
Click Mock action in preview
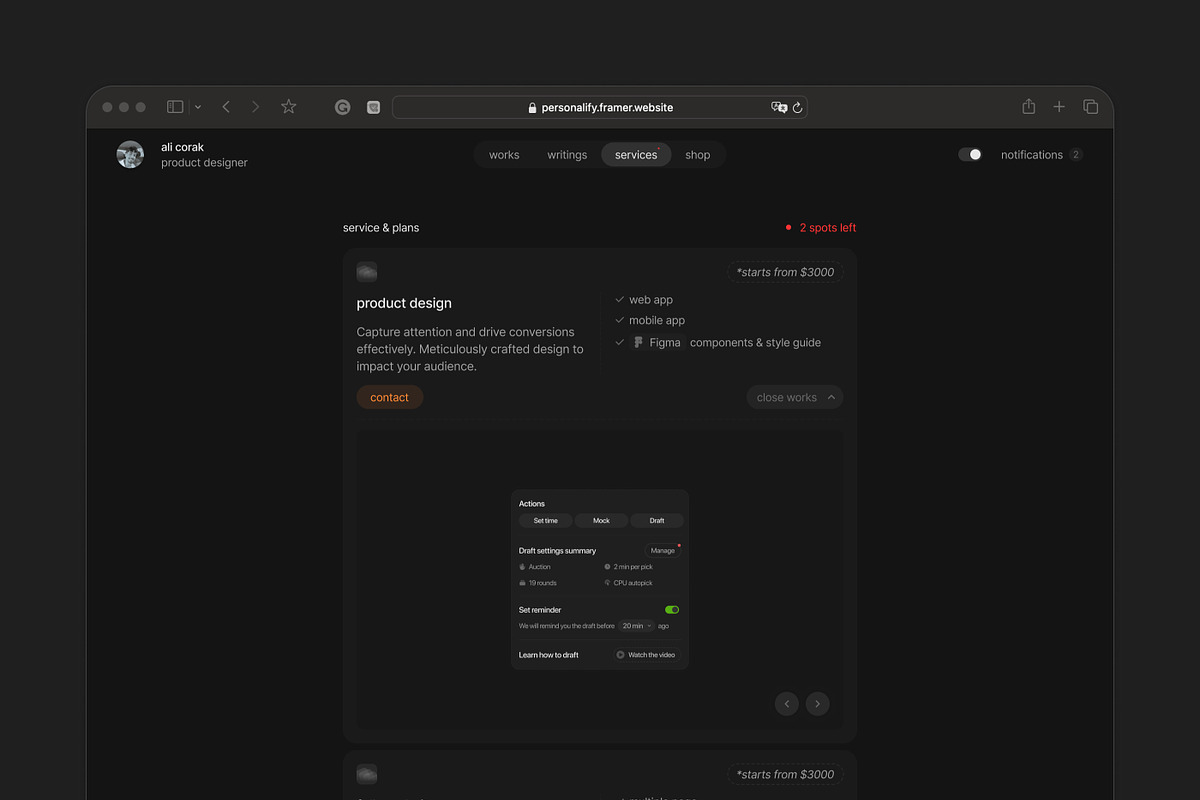(601, 521)
